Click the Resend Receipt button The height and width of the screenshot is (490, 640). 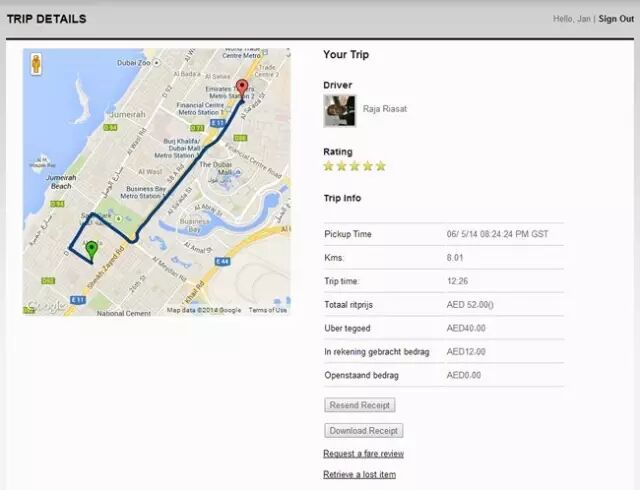point(360,405)
